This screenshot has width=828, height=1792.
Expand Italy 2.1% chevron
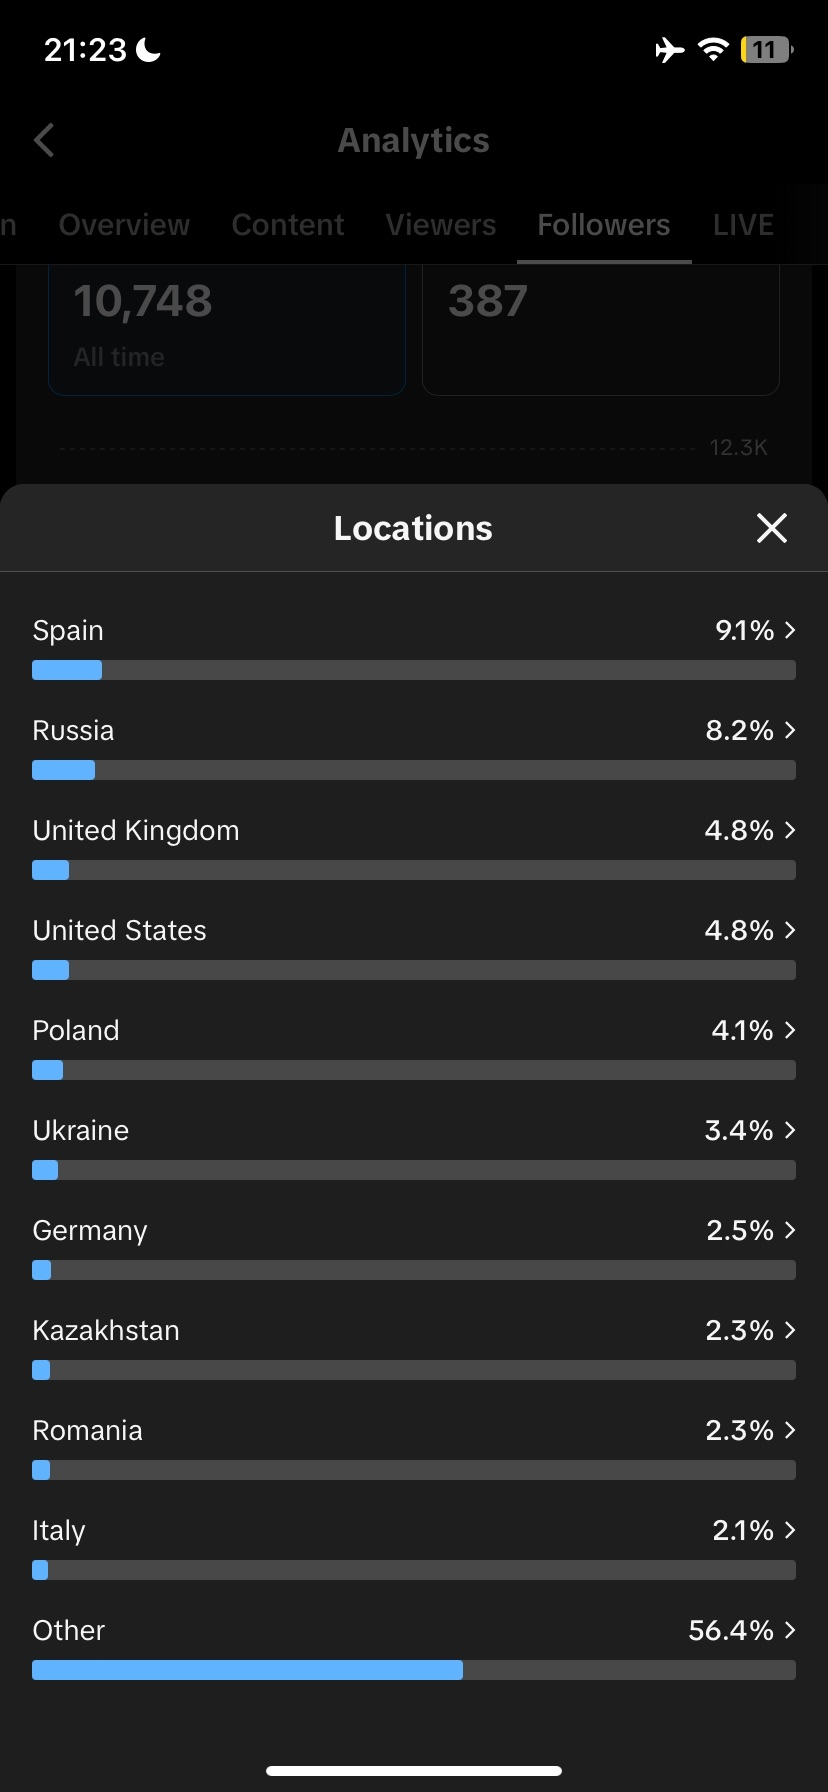790,1530
